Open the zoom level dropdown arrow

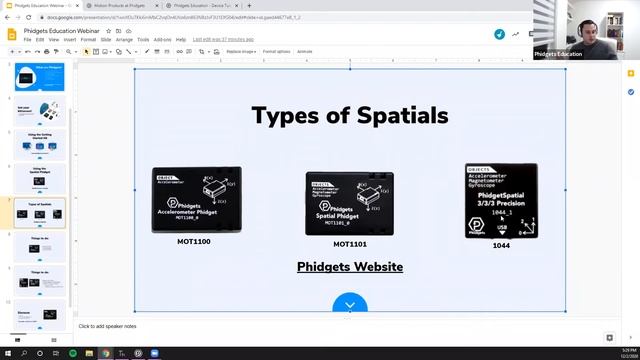point(76,52)
